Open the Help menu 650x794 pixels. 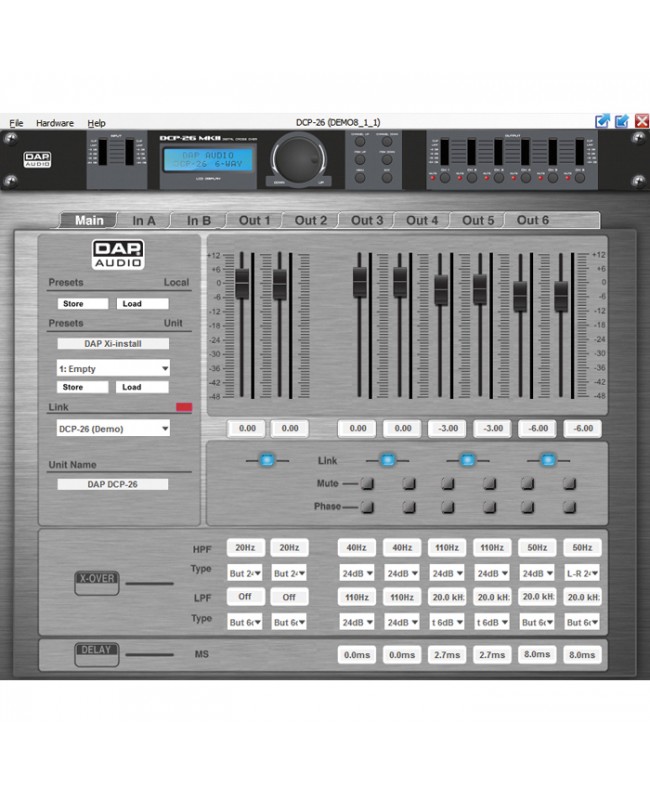96,123
